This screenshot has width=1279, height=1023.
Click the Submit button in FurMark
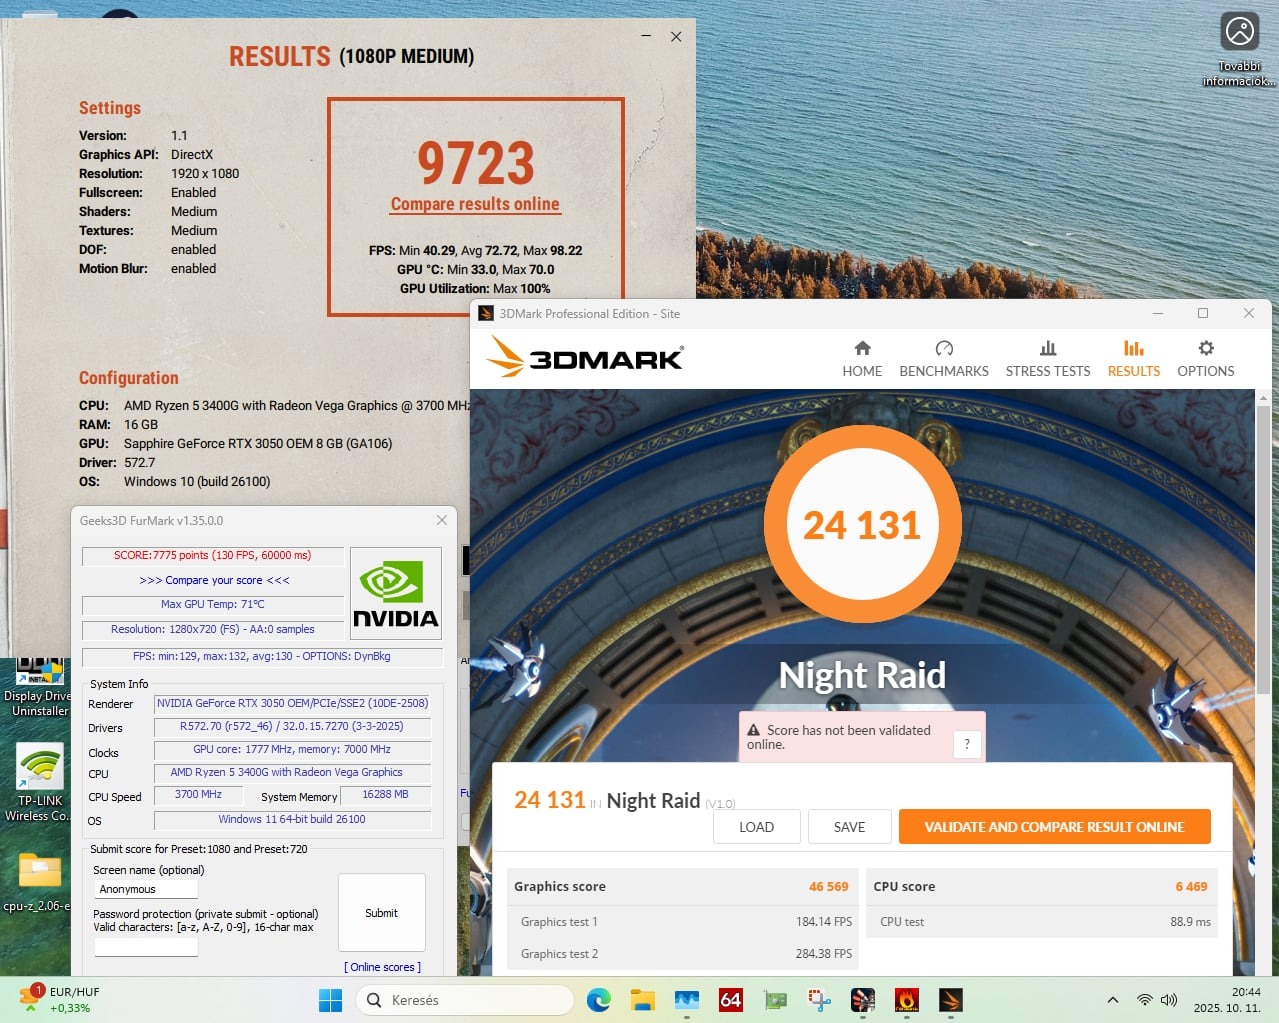pyautogui.click(x=382, y=913)
